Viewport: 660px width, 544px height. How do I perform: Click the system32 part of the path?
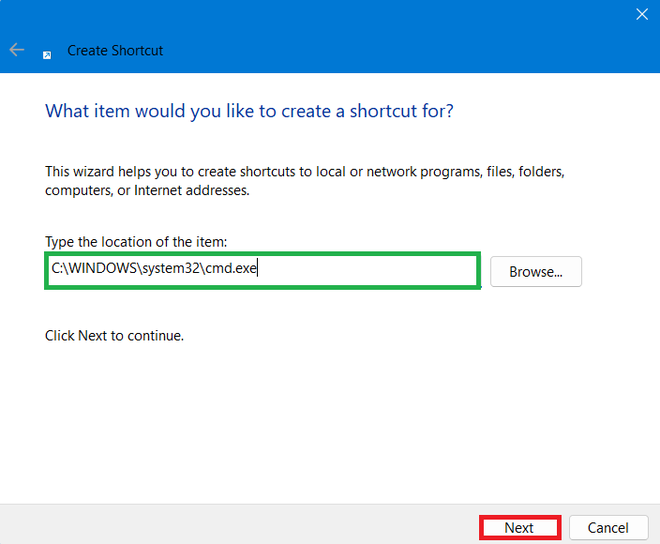pos(173,269)
